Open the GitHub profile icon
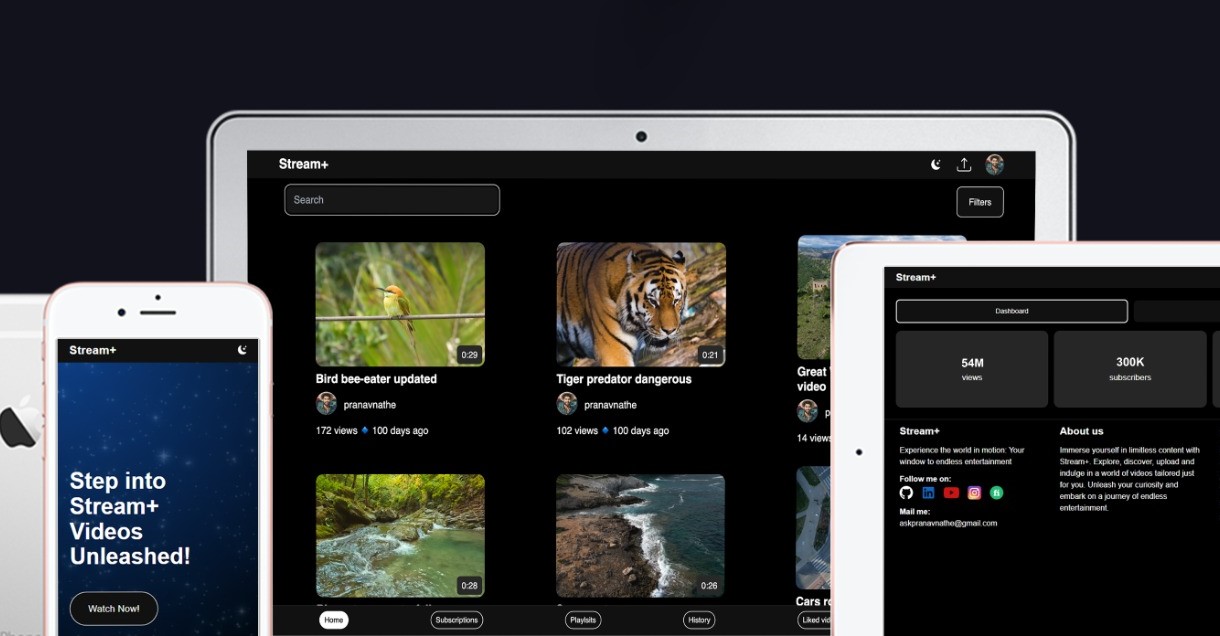Image resolution: width=1220 pixels, height=636 pixels. point(906,493)
